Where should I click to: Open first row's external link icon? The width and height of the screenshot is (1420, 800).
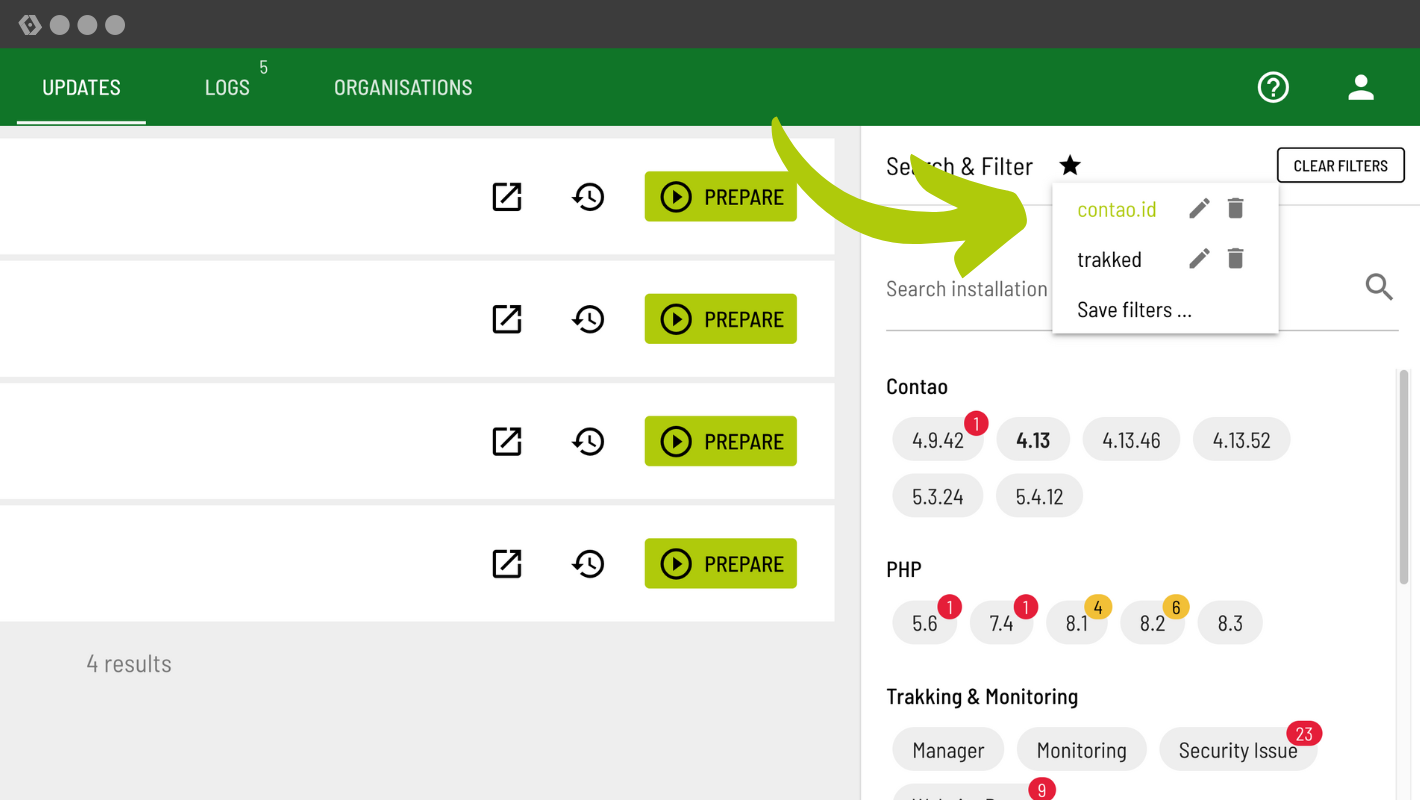[507, 197]
